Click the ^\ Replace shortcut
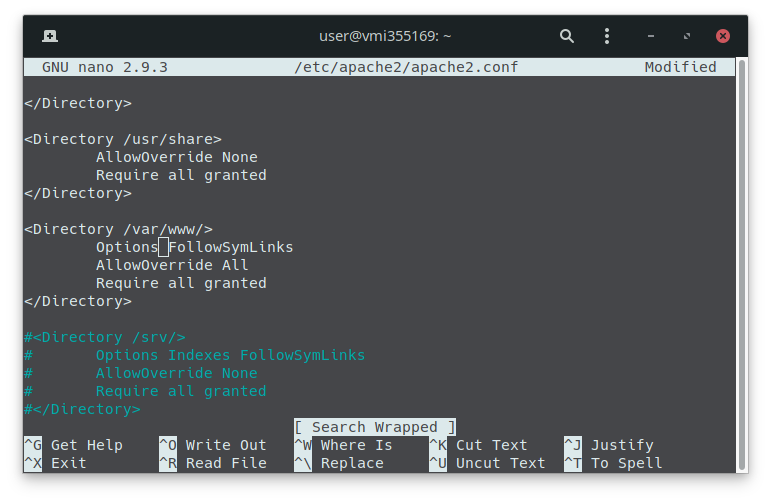Screen dimensions: 771x504 click(x=339, y=463)
